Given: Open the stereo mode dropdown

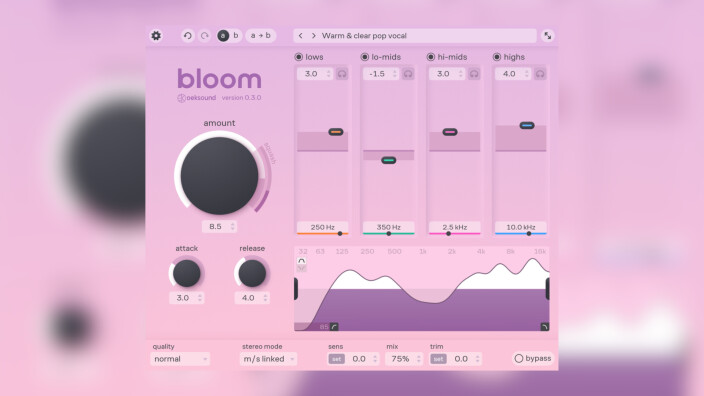Looking at the screenshot, I should pyautogui.click(x=268, y=359).
